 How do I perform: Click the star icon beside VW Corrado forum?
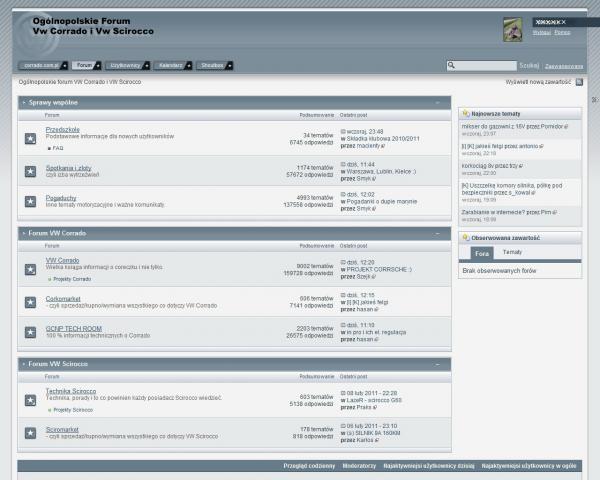30,269
